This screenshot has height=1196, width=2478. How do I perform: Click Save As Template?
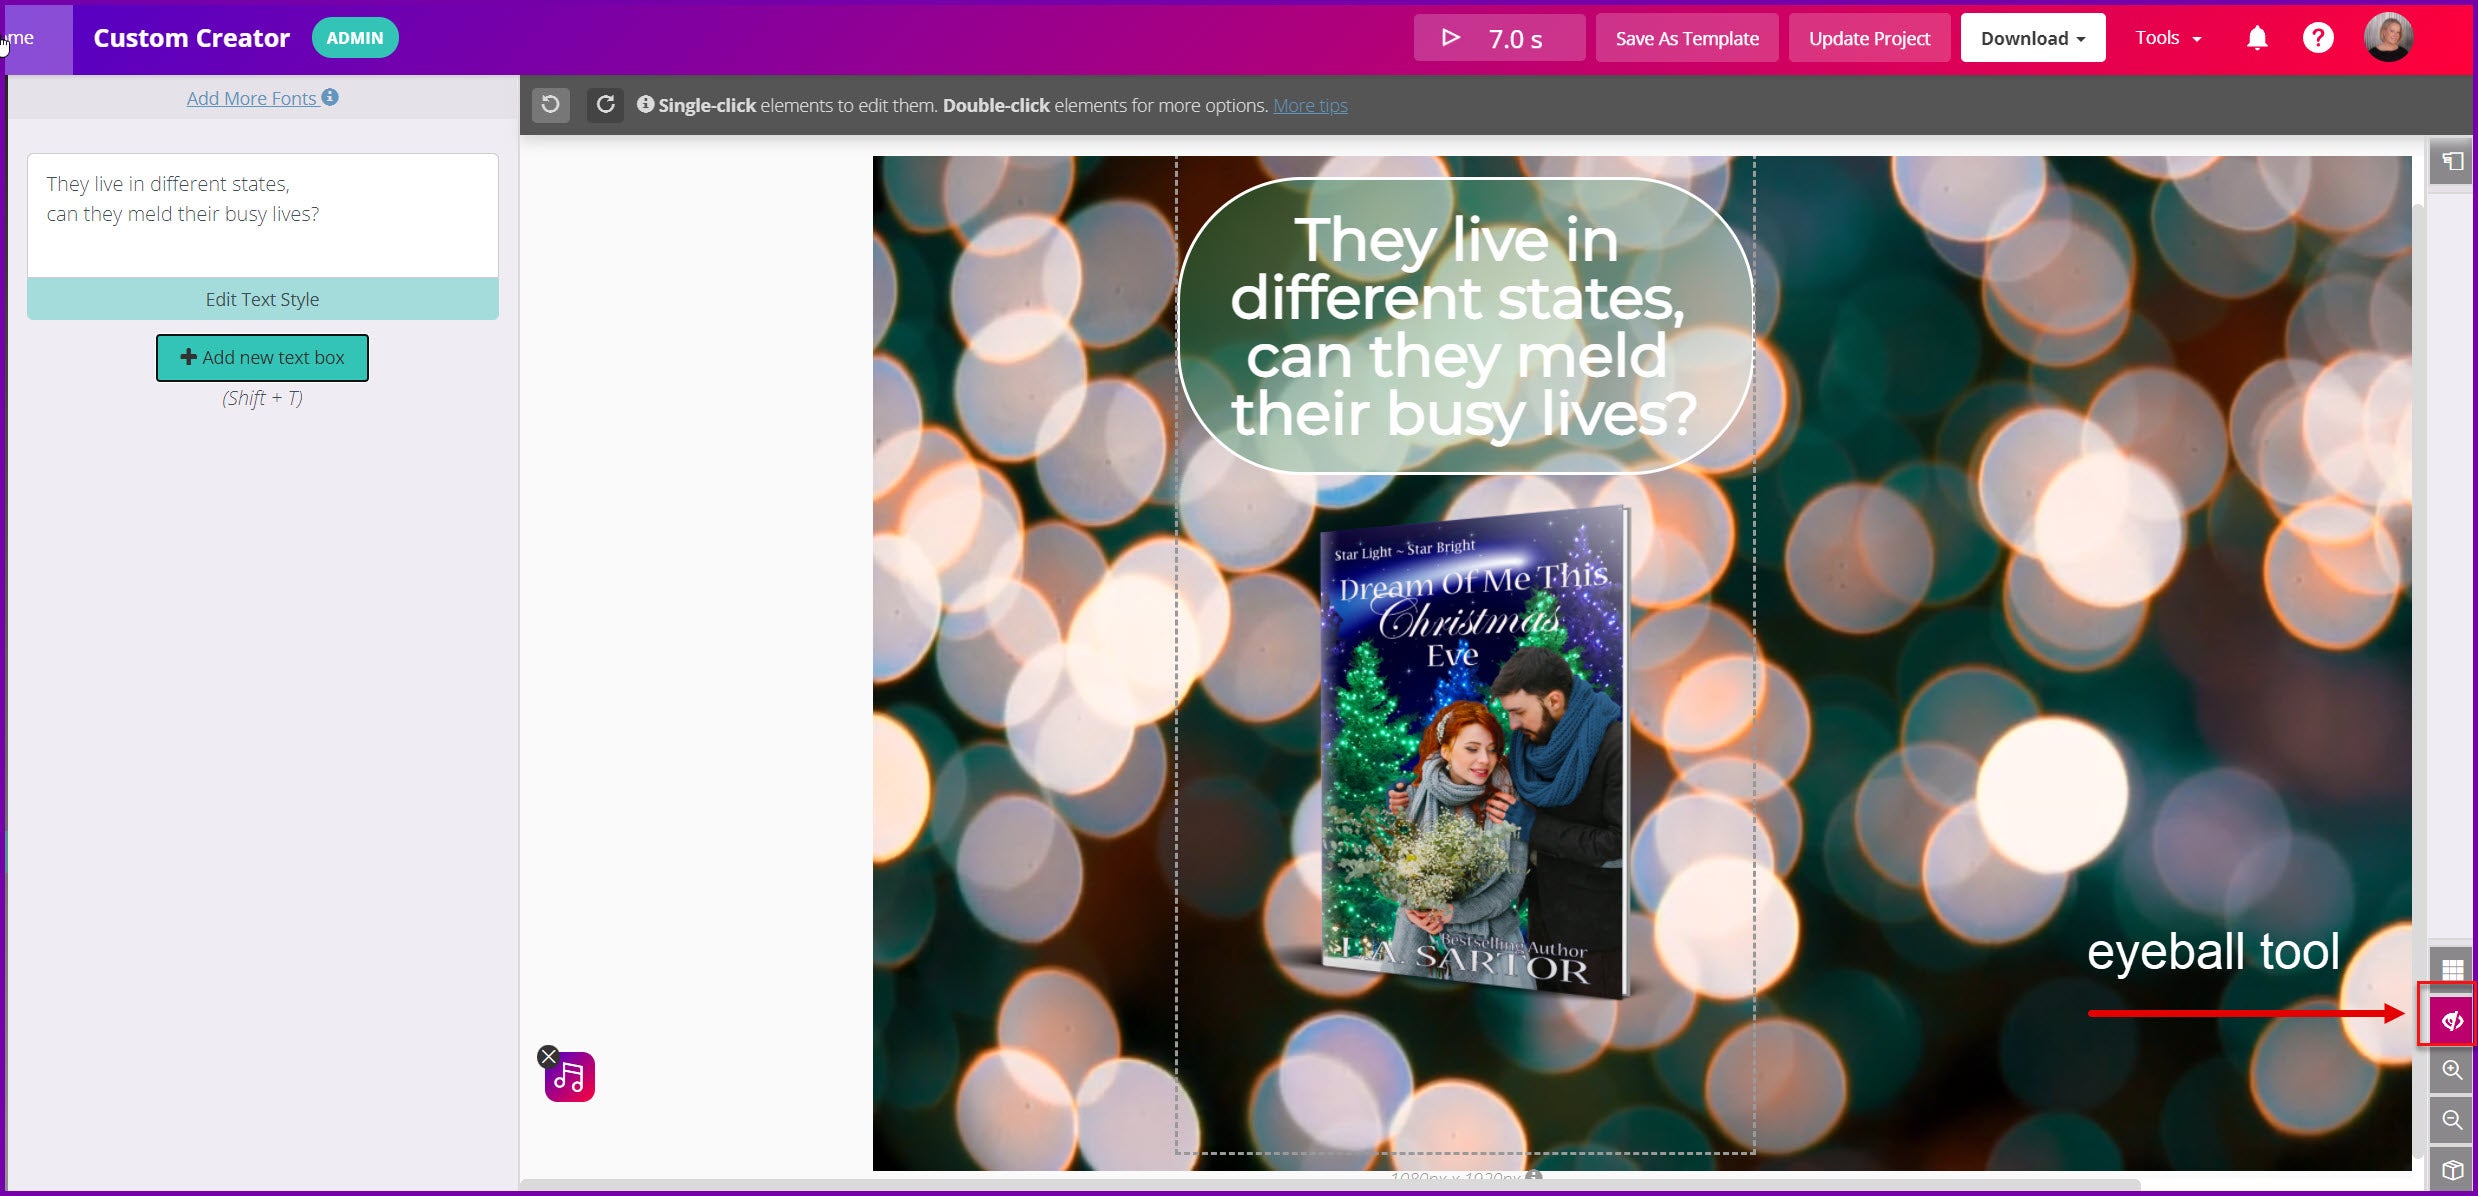pos(1686,38)
